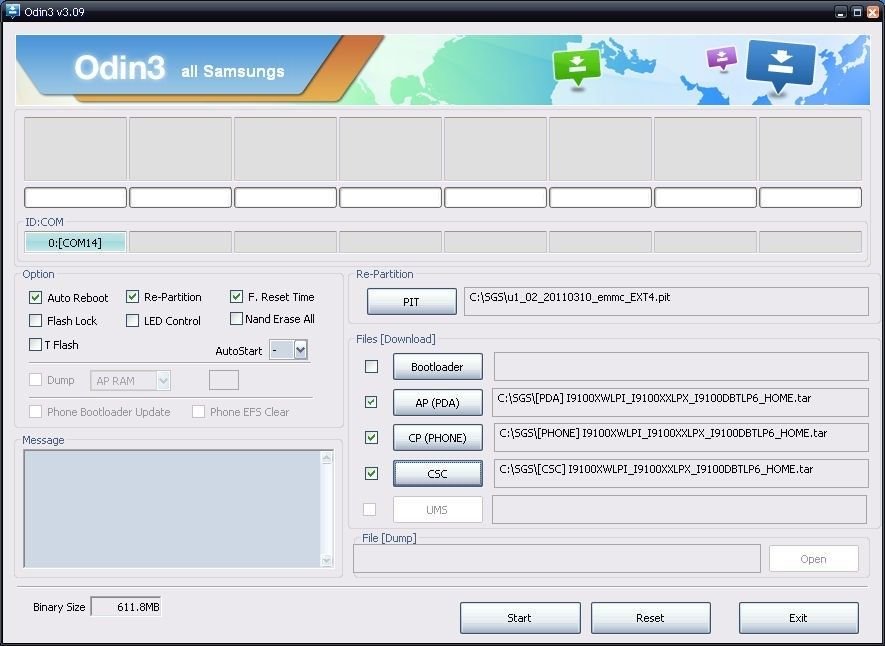The height and width of the screenshot is (646, 885).
Task: Start the flashing process
Action: coord(520,618)
